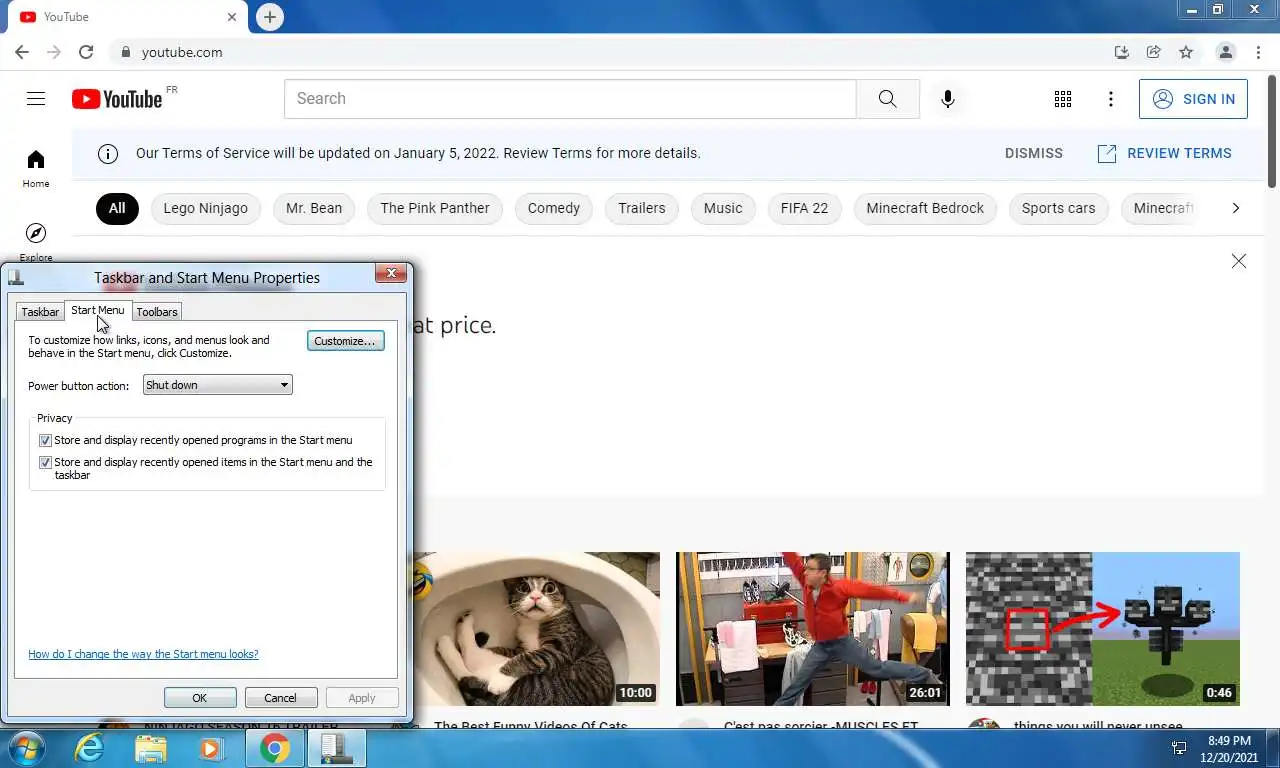Reload the YouTube page

[x=86, y=52]
